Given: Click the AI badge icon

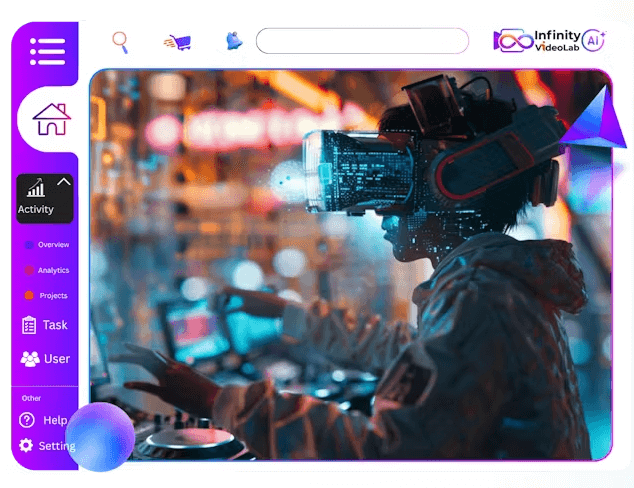Looking at the screenshot, I should [593, 40].
